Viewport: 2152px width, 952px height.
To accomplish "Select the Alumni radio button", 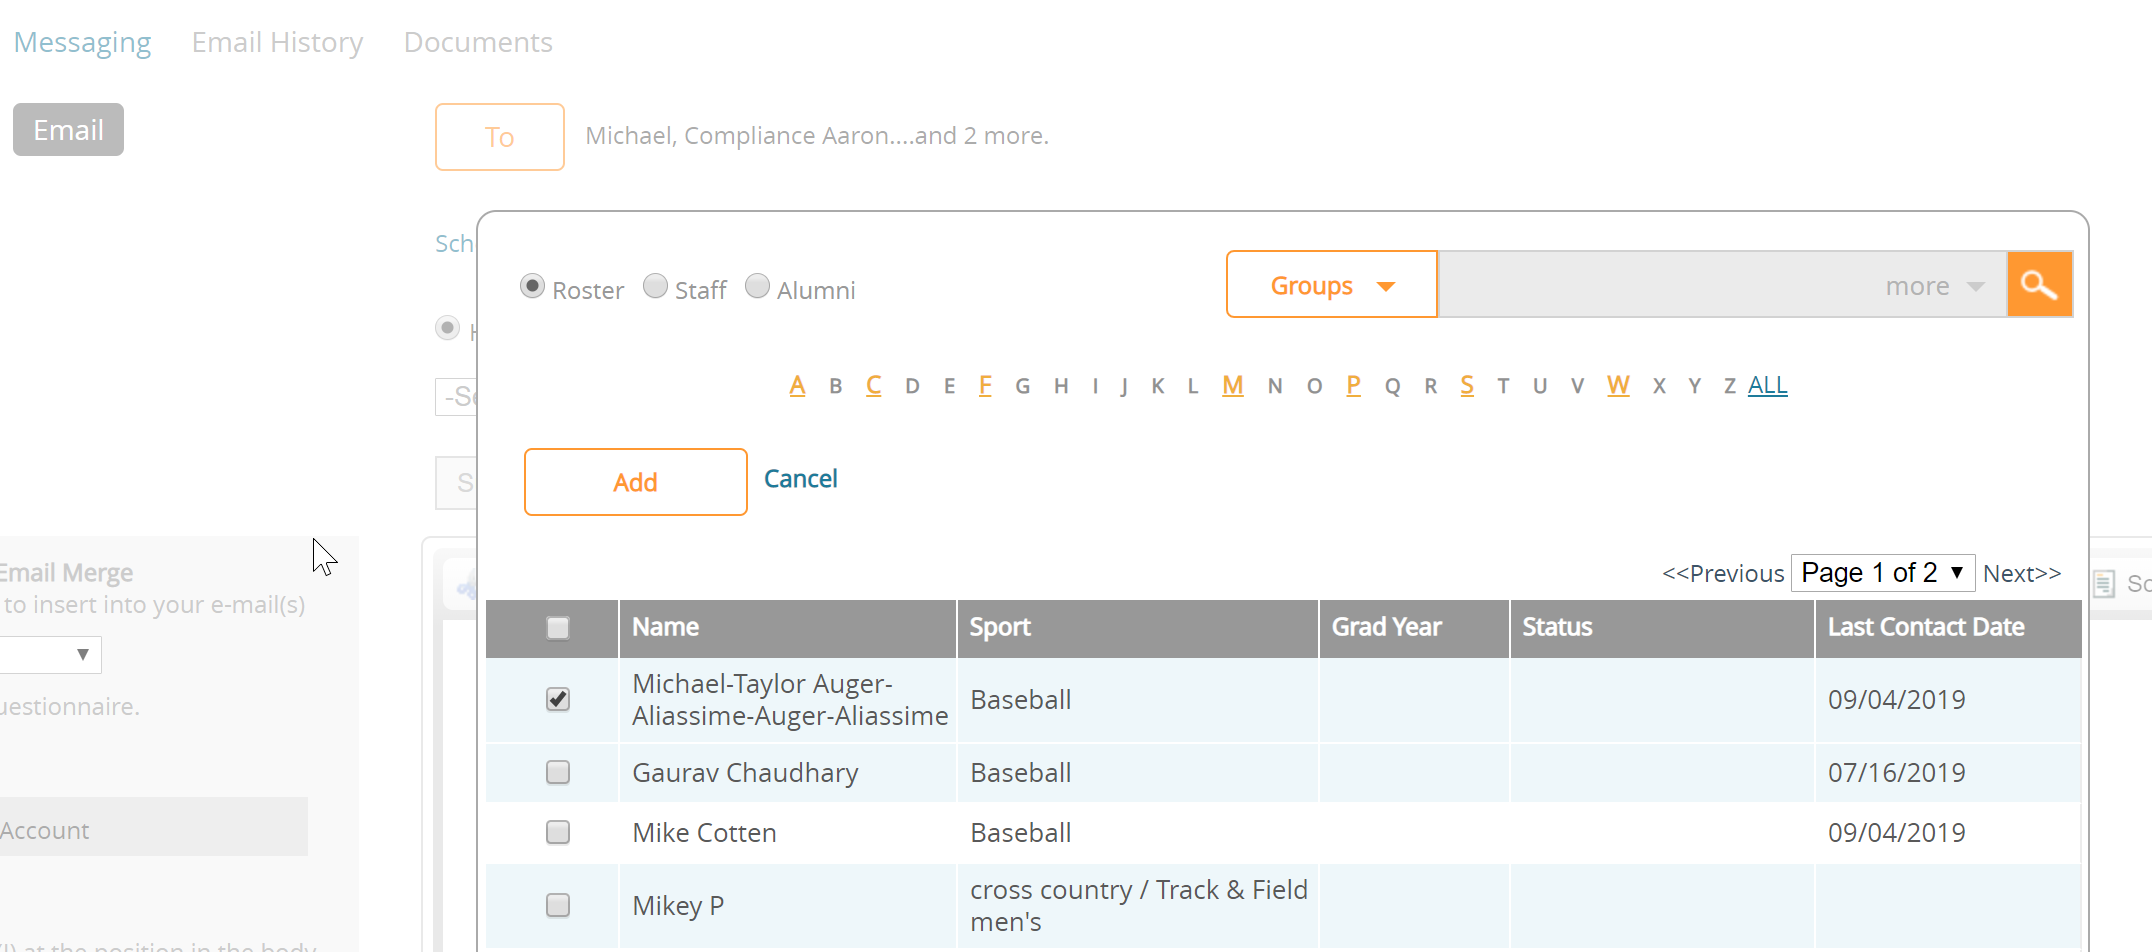I will [x=758, y=287].
